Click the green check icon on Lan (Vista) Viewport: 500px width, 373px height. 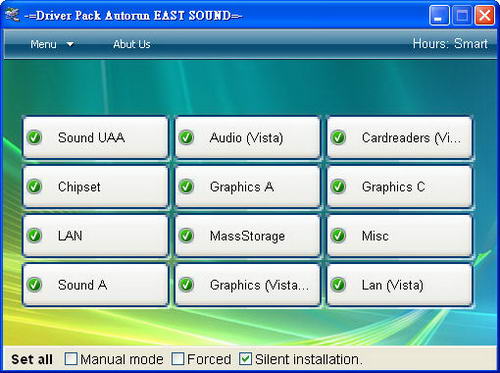pos(338,285)
